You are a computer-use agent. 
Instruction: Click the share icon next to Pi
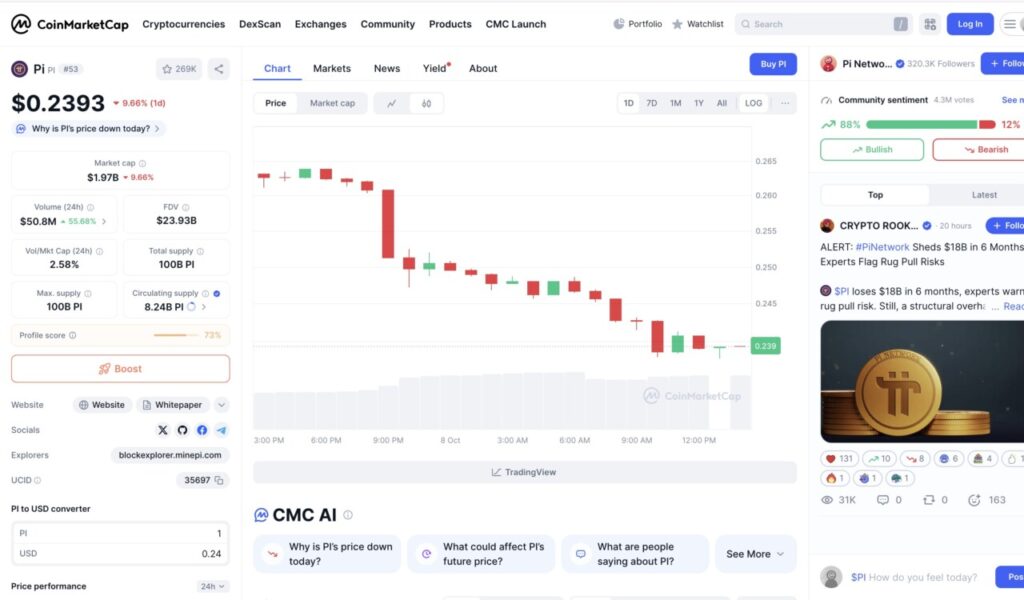pos(220,69)
